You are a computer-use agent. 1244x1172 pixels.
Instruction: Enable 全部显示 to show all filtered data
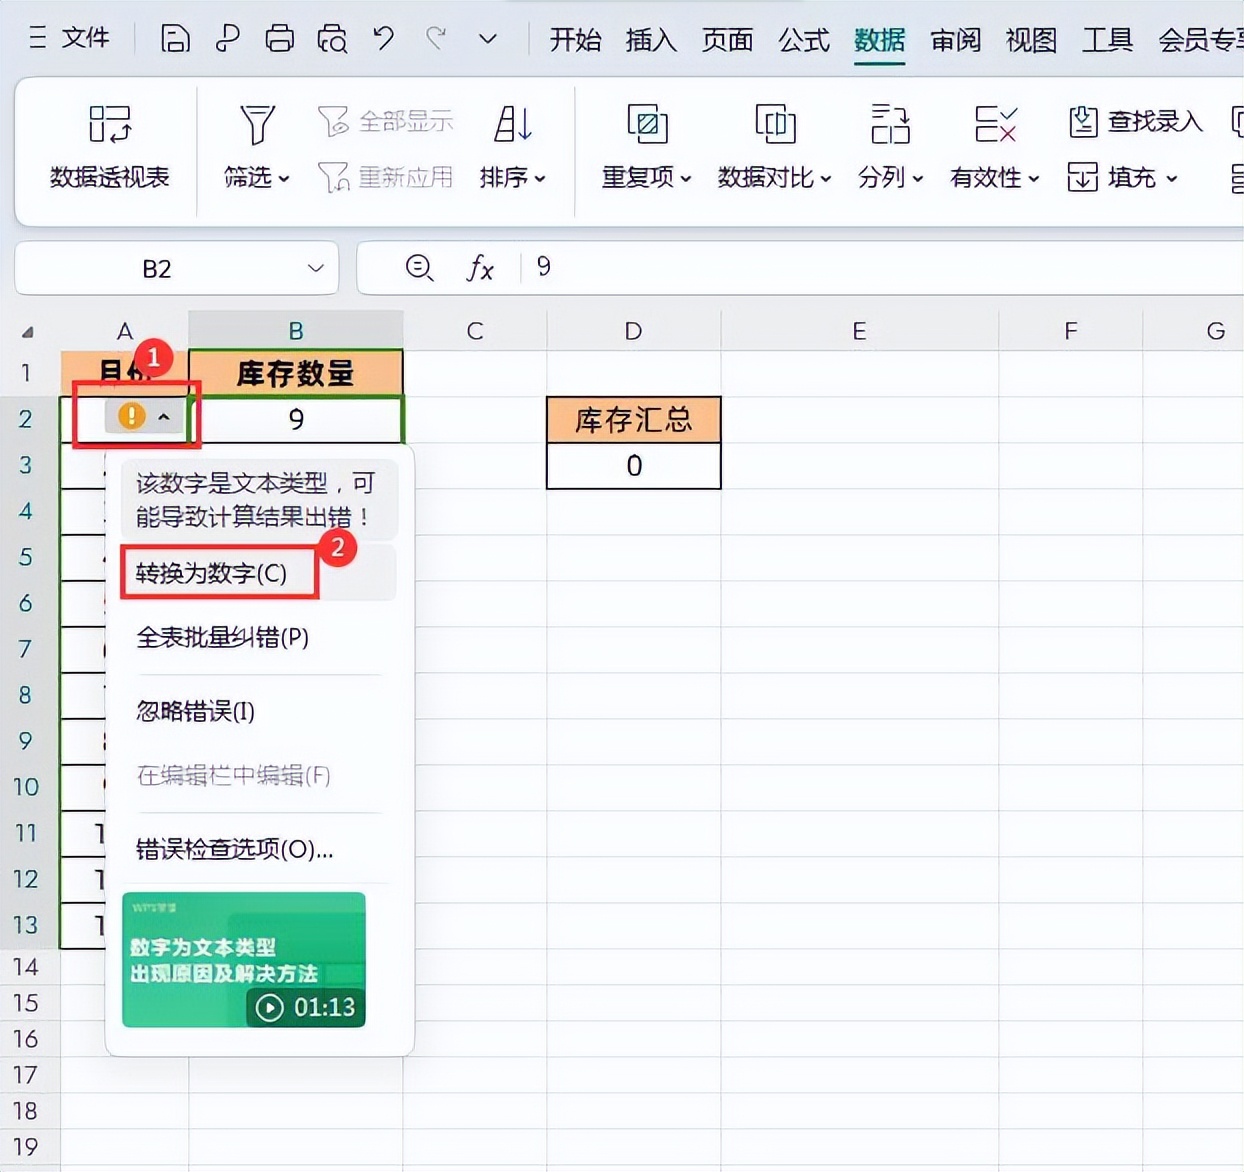point(388,119)
